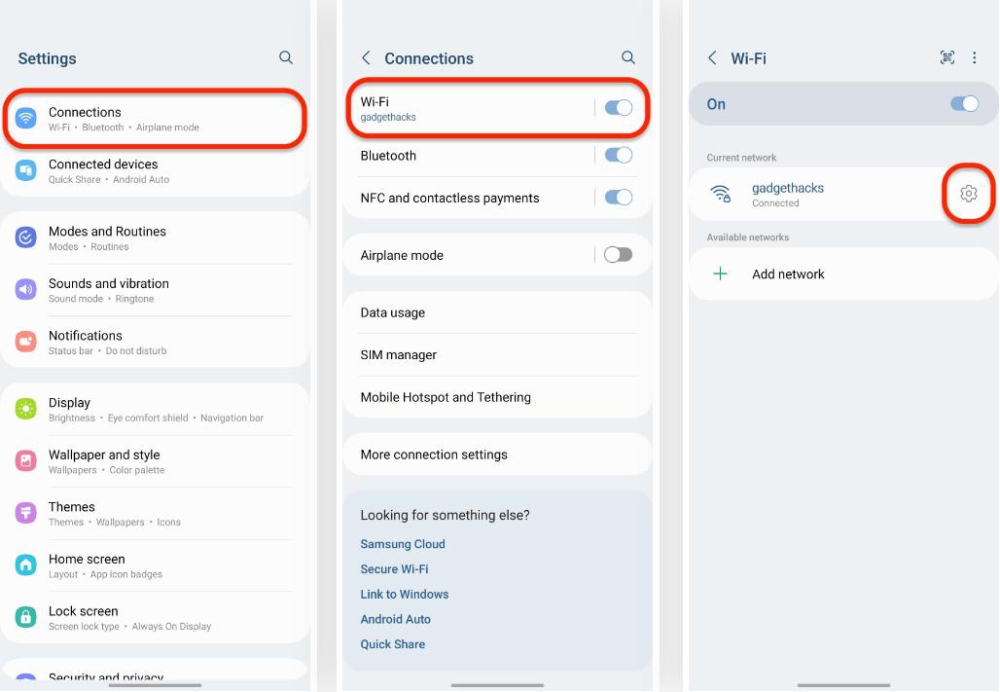Open Sounds and vibration settings

point(109,290)
